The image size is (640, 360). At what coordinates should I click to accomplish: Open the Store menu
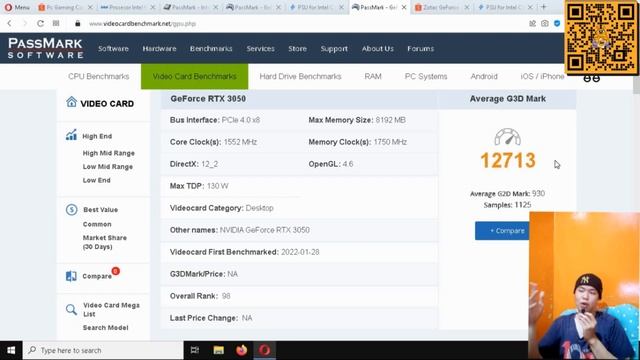pos(297,49)
